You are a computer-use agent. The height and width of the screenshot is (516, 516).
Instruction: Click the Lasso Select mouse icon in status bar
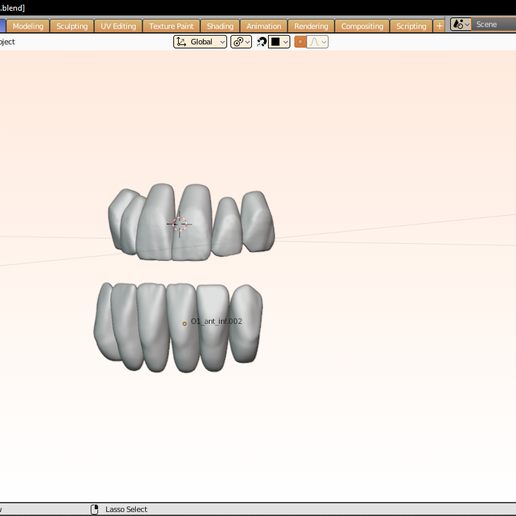[95, 509]
